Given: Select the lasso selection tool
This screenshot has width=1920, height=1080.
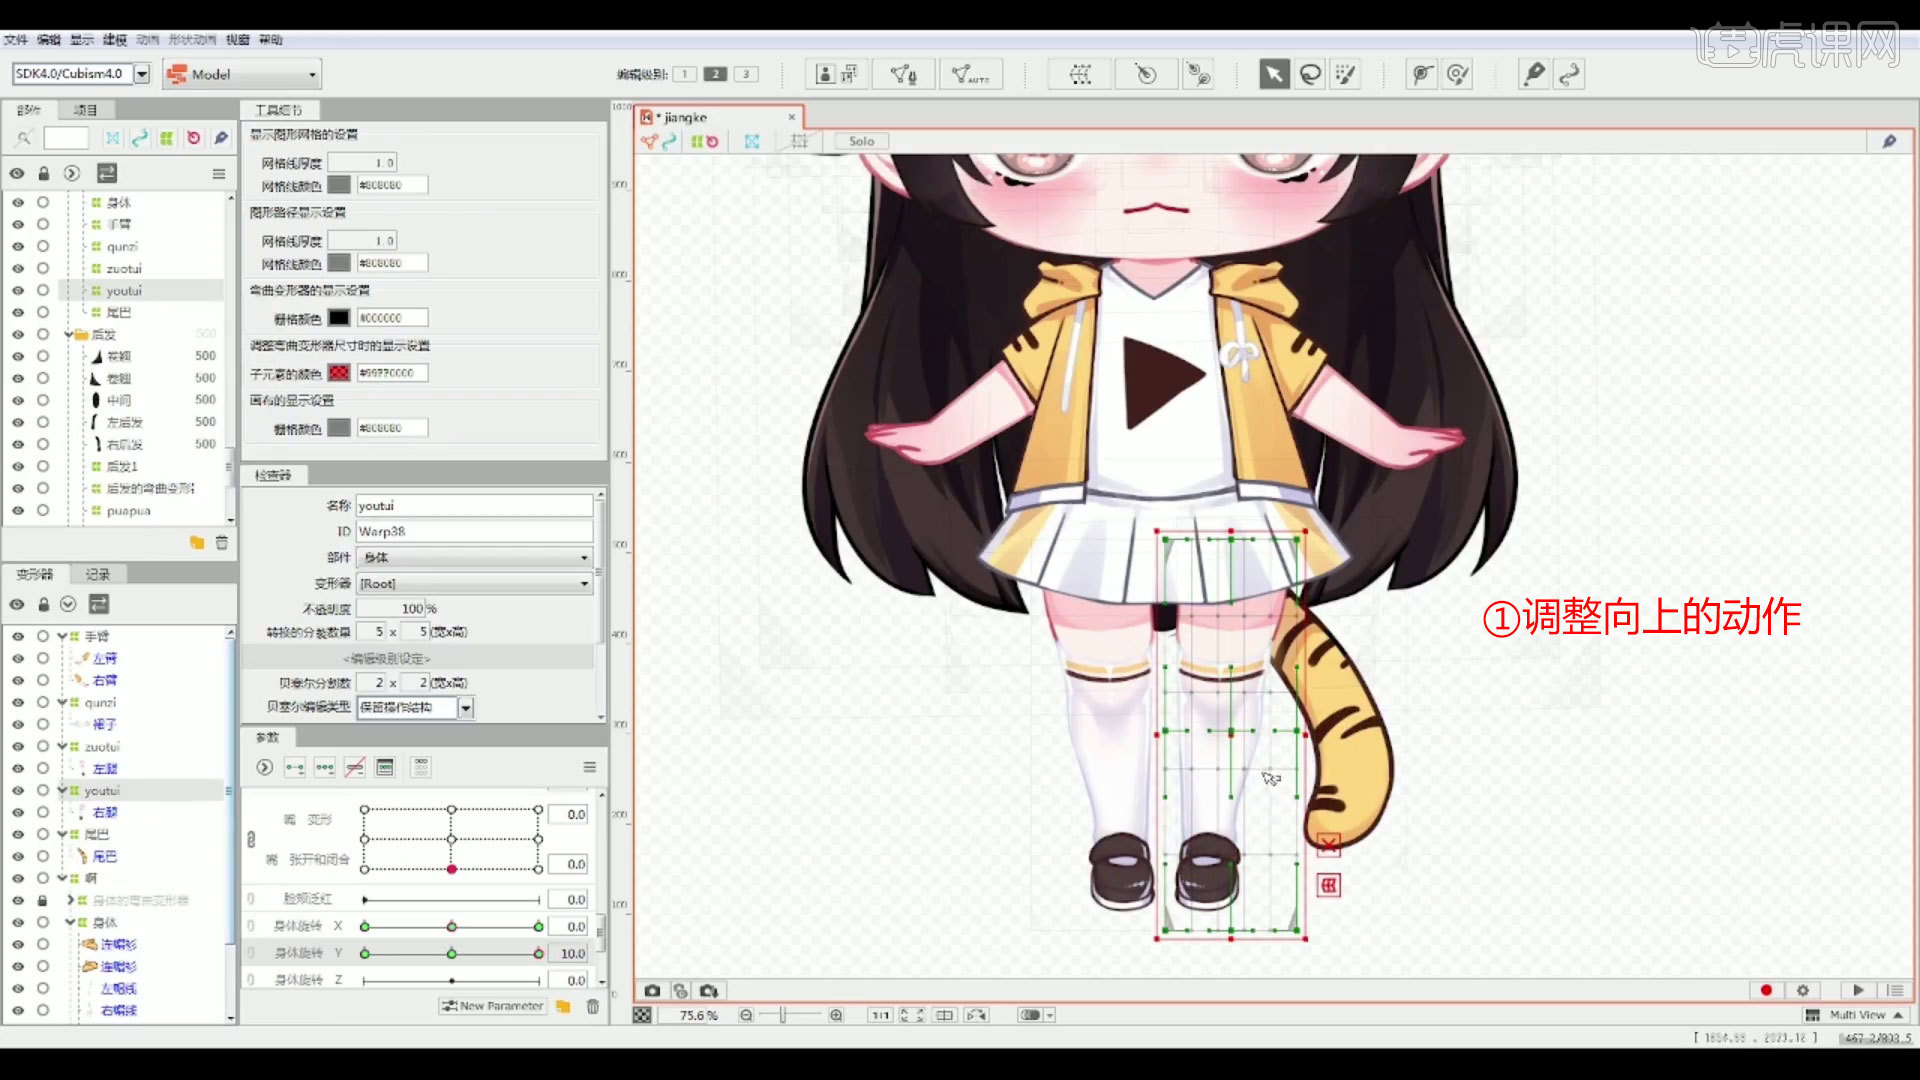Looking at the screenshot, I should coord(1310,74).
